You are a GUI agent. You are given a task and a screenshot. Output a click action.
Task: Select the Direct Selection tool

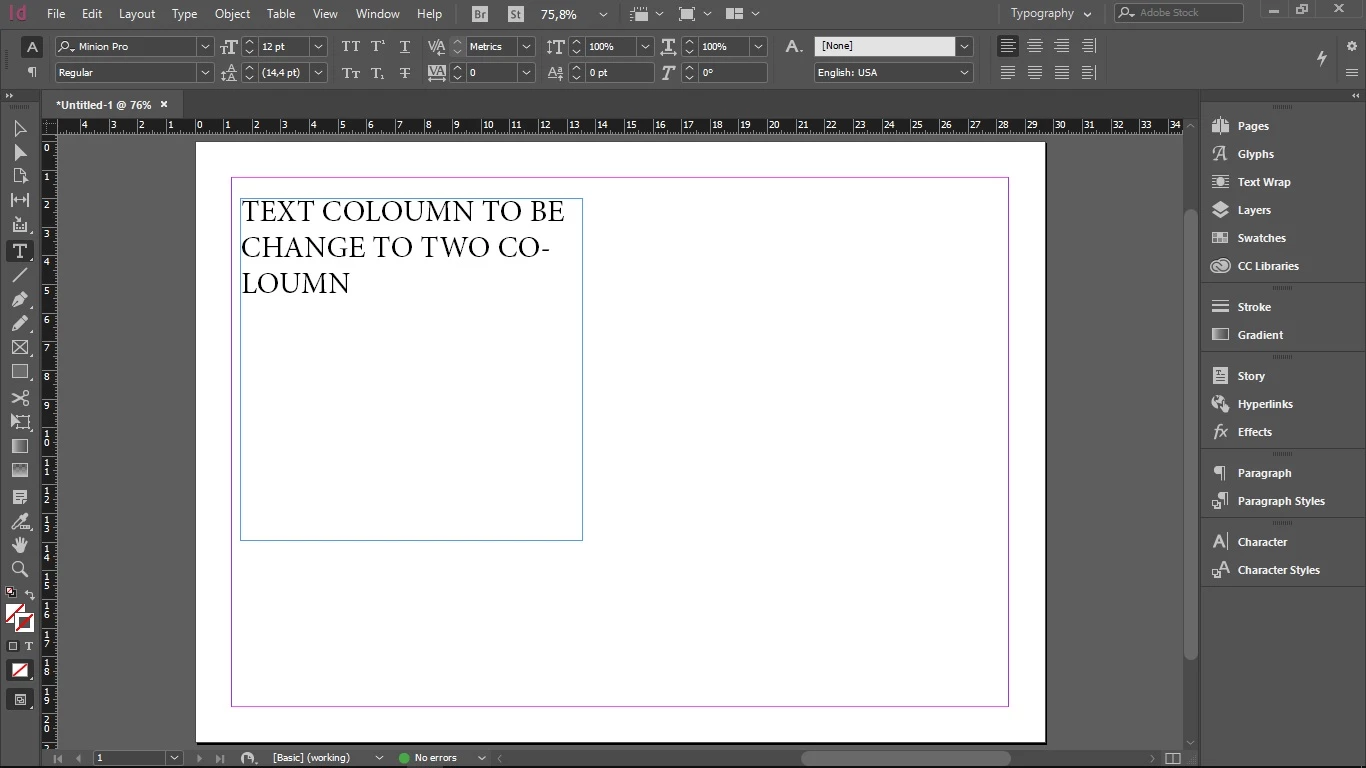click(x=20, y=152)
